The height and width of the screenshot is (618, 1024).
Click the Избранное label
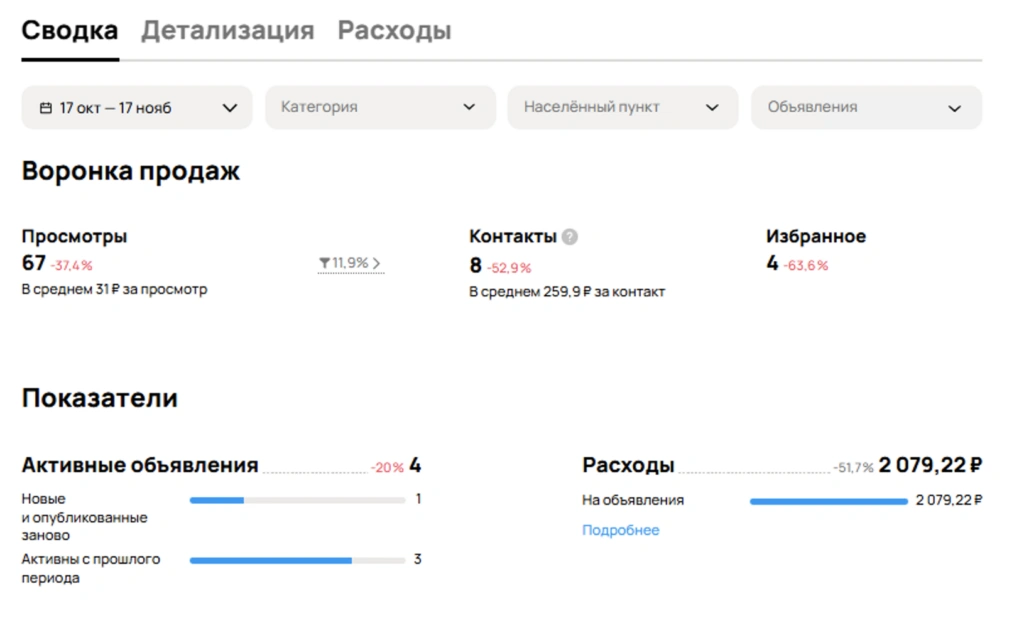click(x=816, y=236)
